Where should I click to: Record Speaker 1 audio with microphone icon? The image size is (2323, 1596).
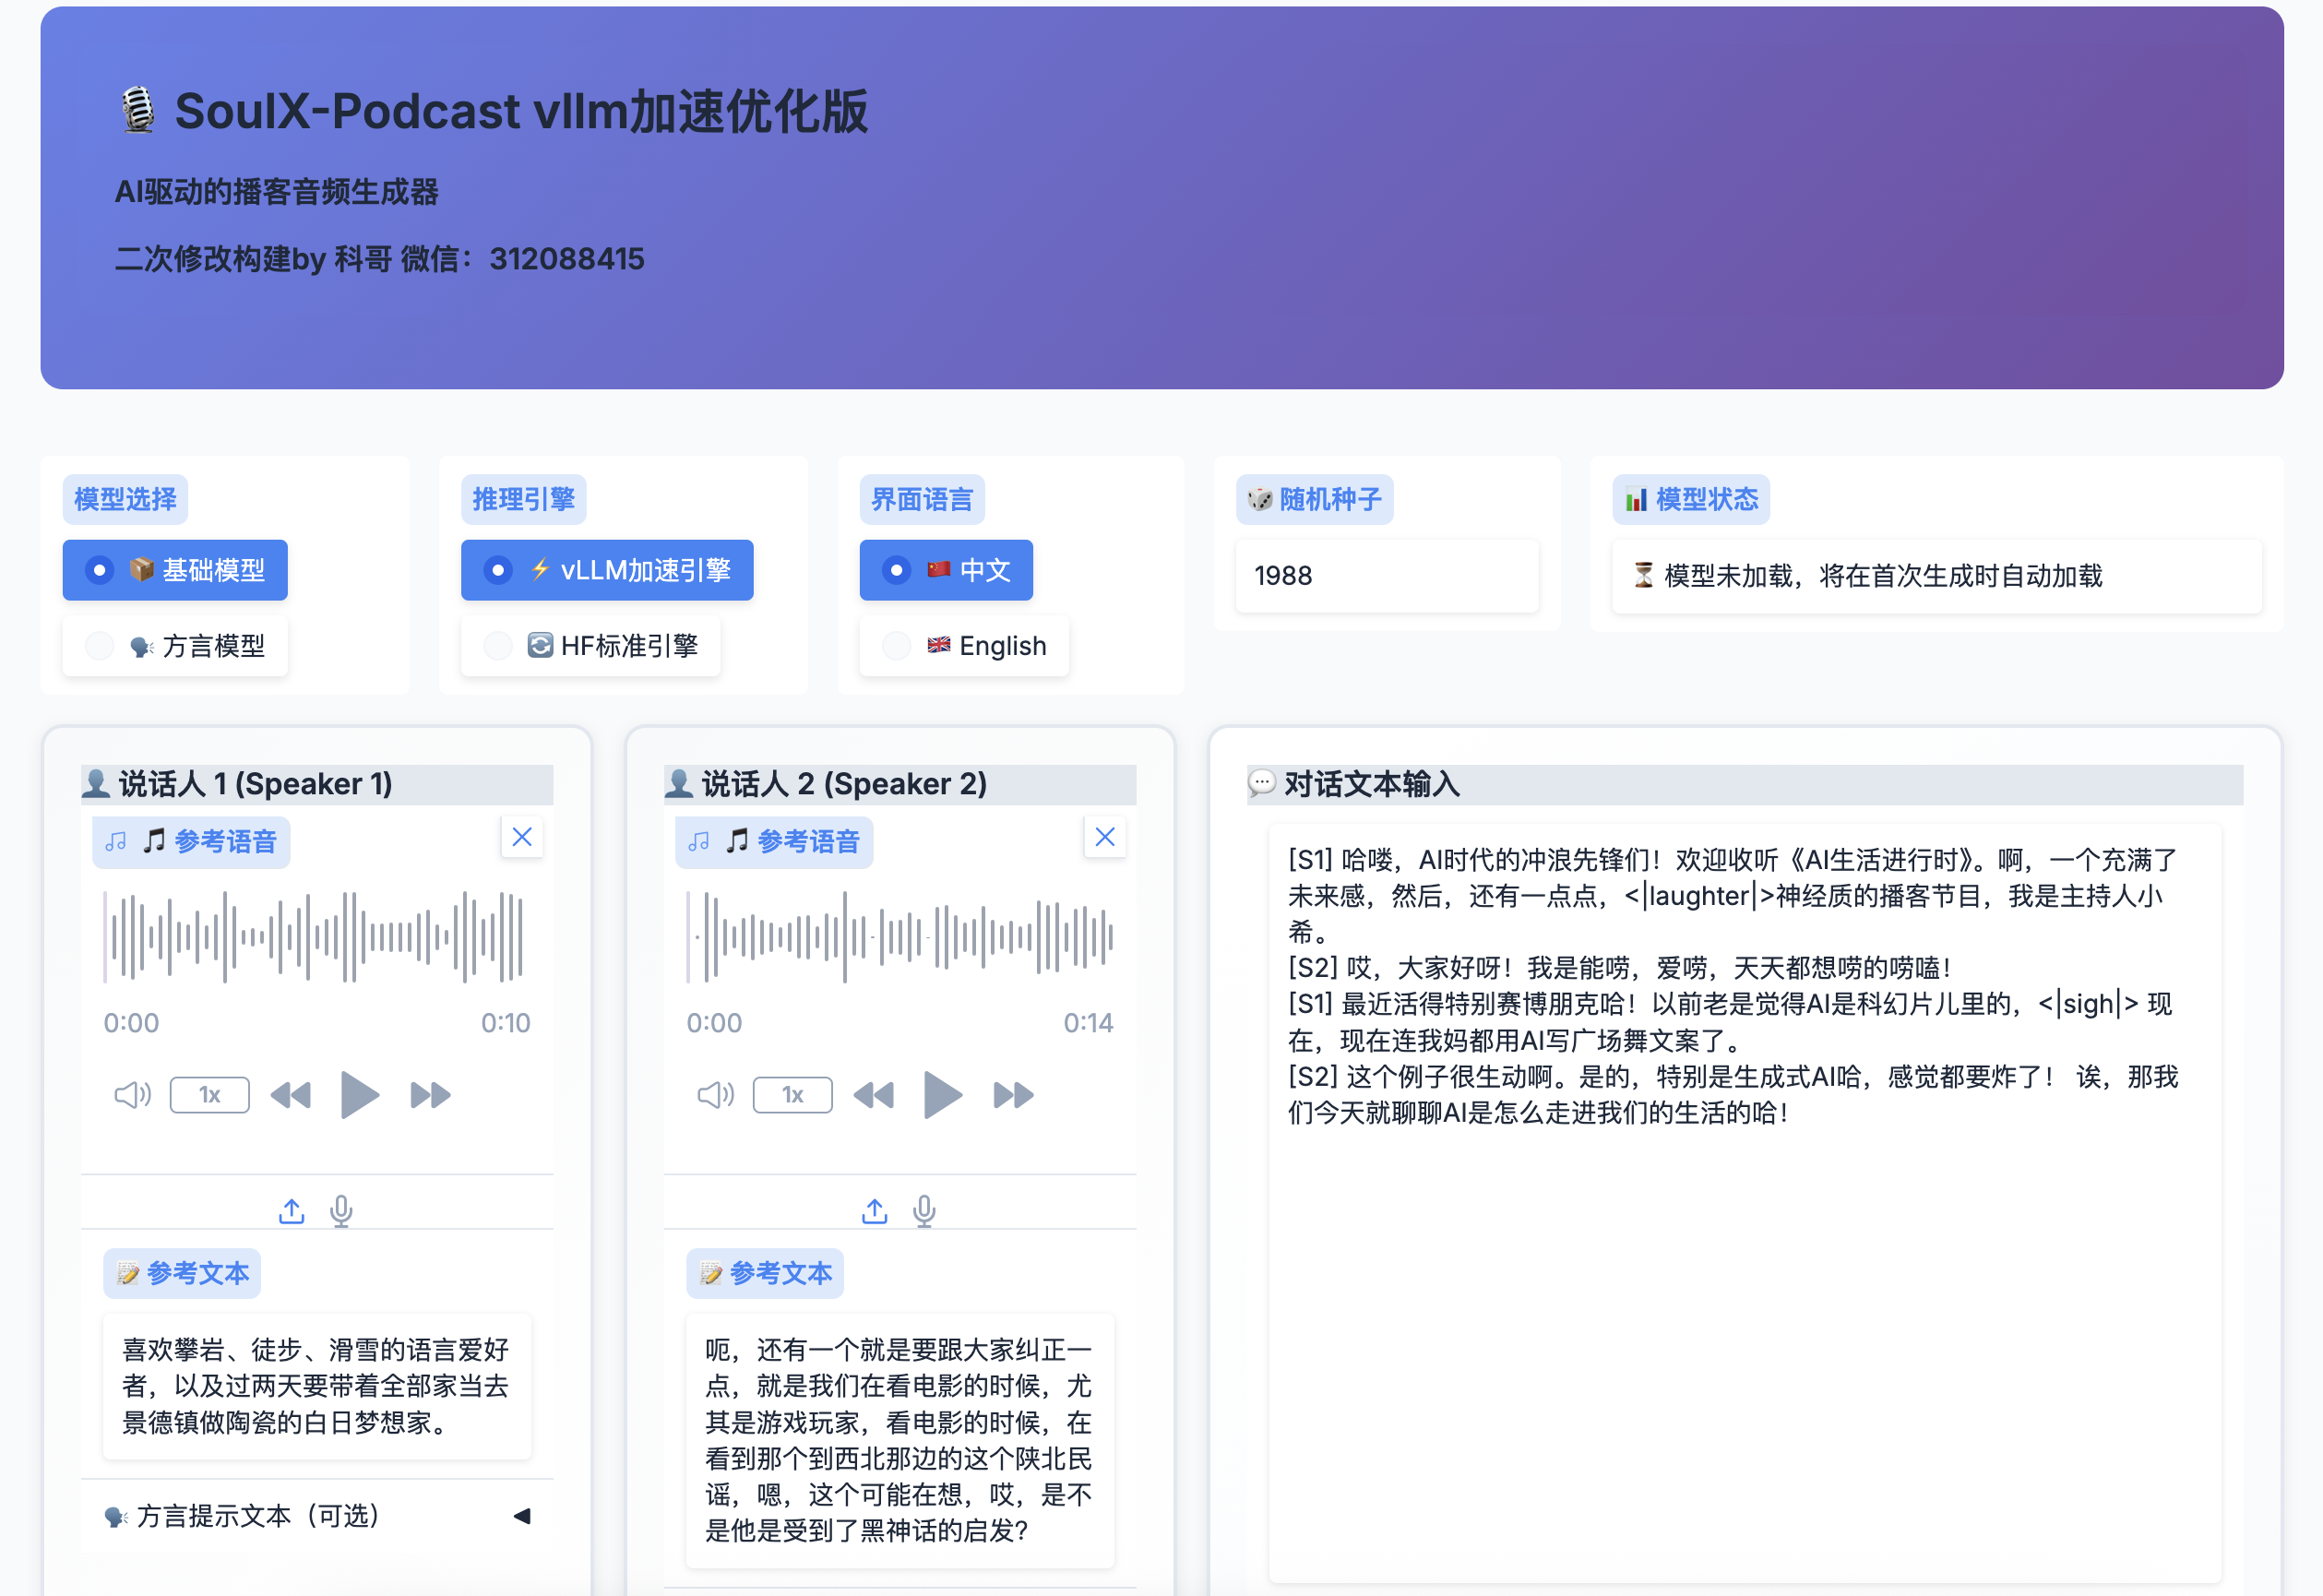point(341,1211)
